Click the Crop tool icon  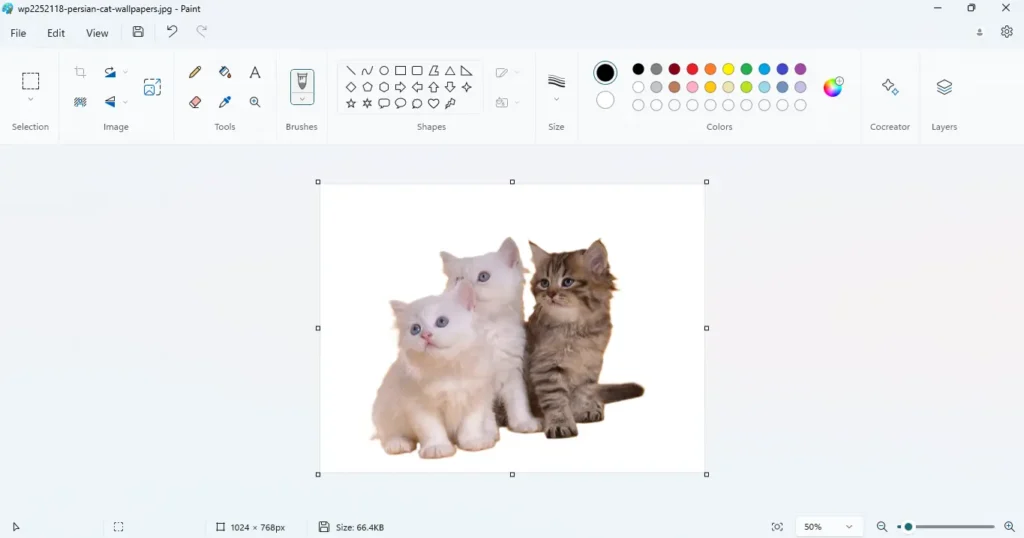[80, 72]
